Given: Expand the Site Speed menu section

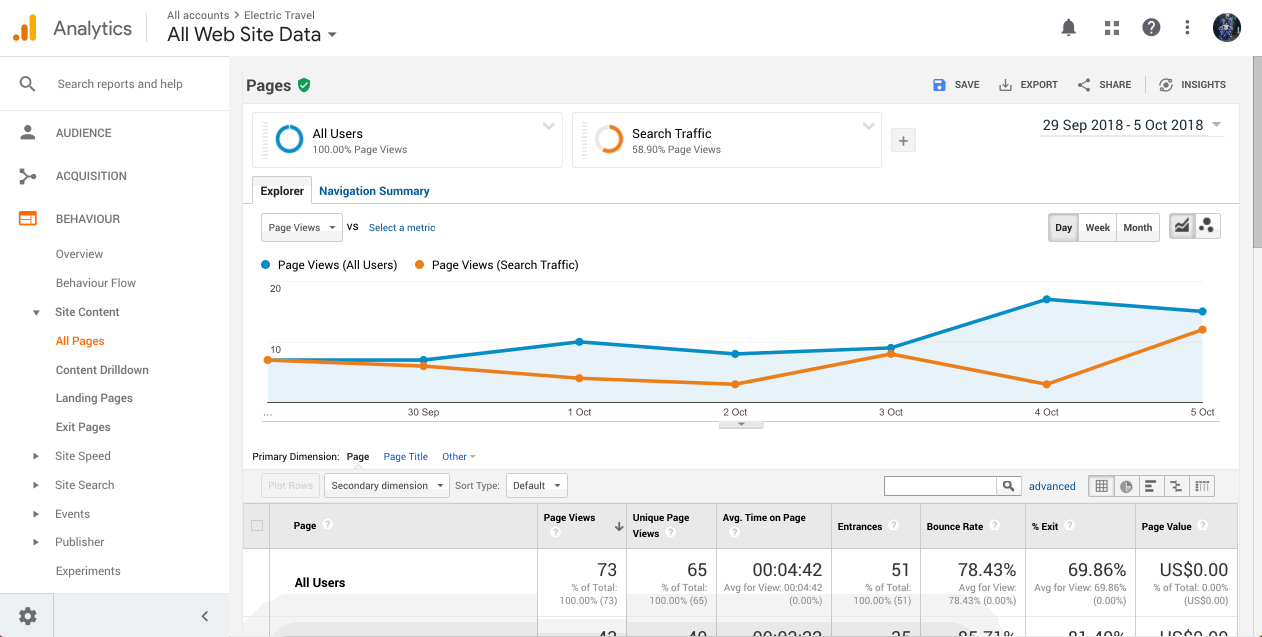Looking at the screenshot, I should (83, 456).
